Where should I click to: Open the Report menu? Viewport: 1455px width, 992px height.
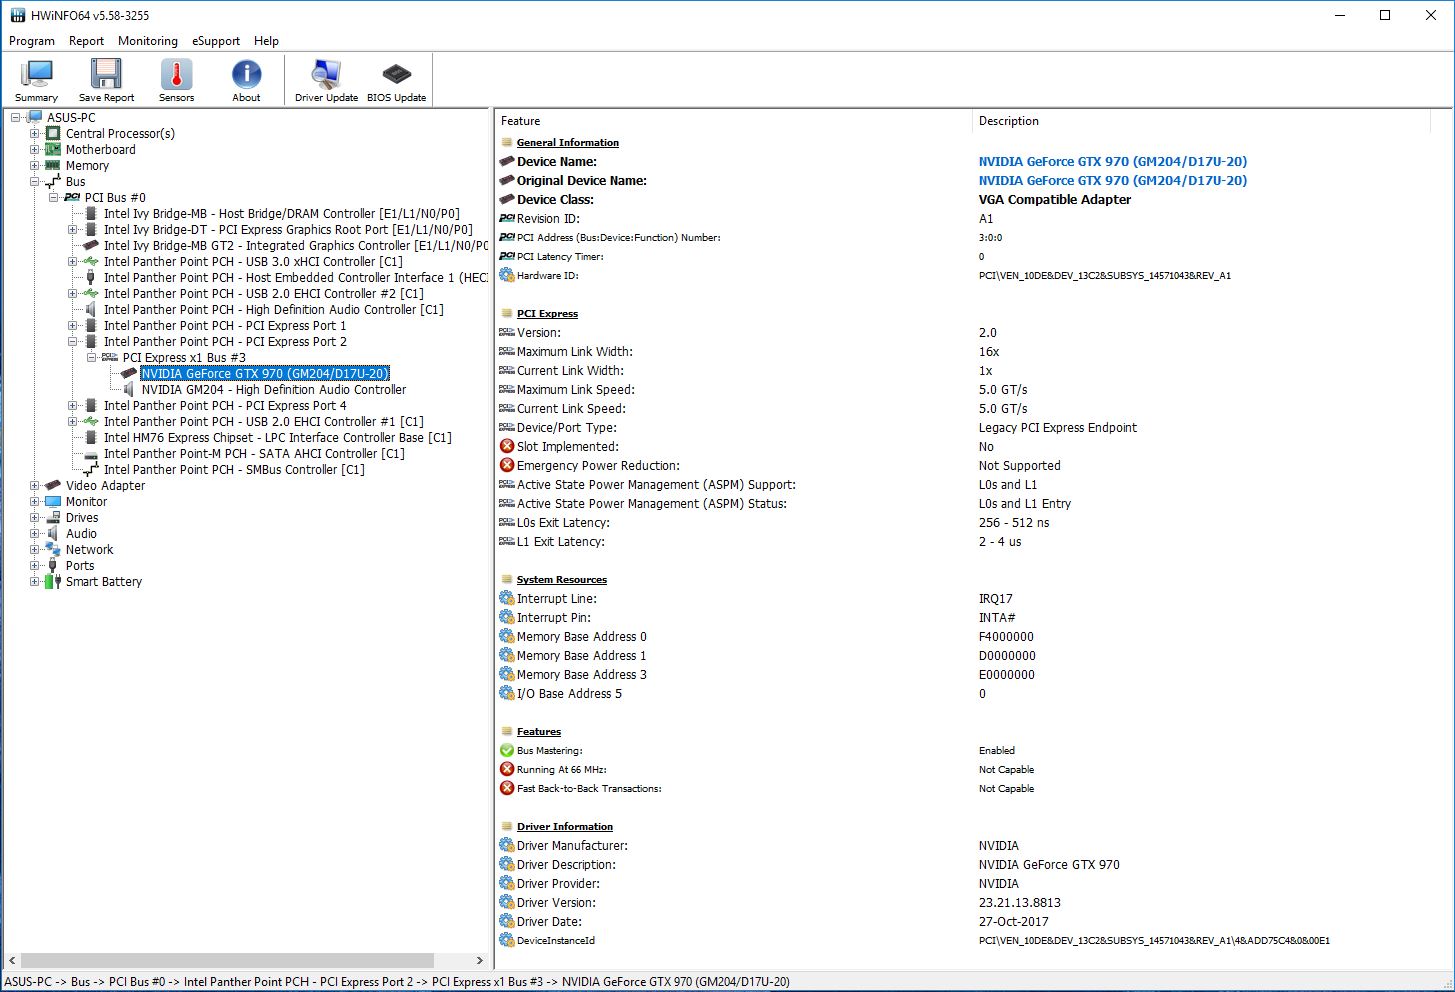click(x=86, y=41)
